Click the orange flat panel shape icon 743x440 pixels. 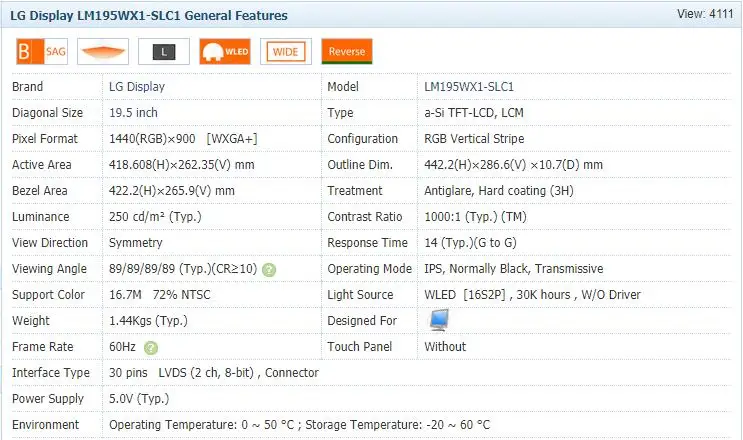(103, 51)
